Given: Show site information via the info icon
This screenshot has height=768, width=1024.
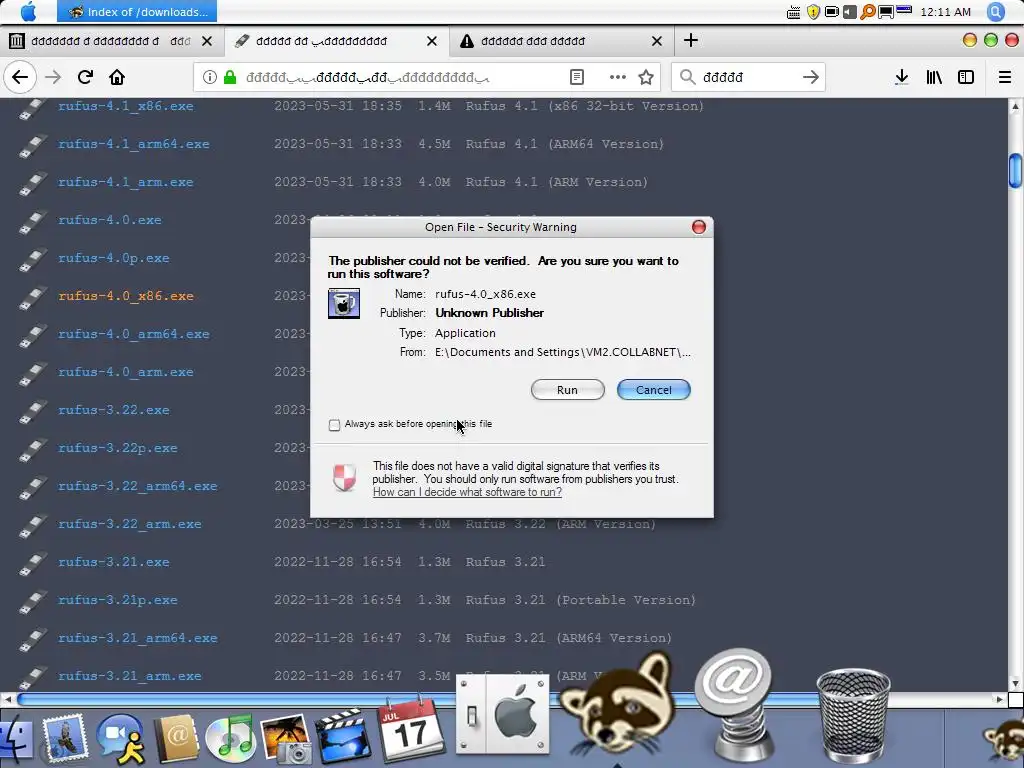Looking at the screenshot, I should tap(210, 77).
